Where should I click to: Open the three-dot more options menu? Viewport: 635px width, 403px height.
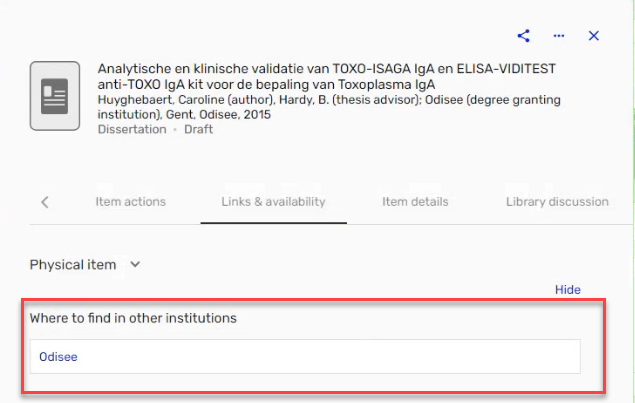[x=559, y=36]
